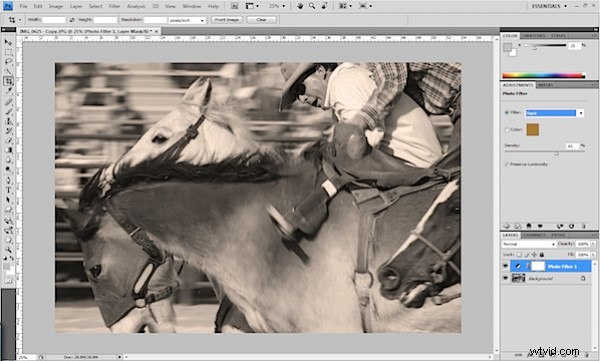600x361 pixels.
Task: Toggle lock transparent pixels
Action: click(x=519, y=255)
